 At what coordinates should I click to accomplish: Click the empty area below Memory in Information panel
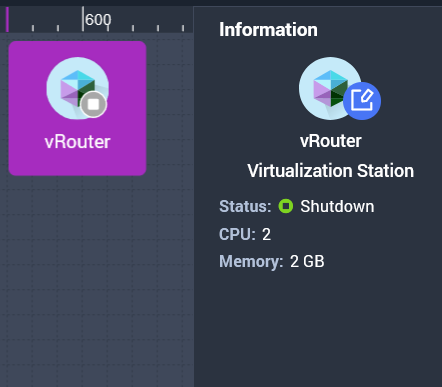pos(318,328)
